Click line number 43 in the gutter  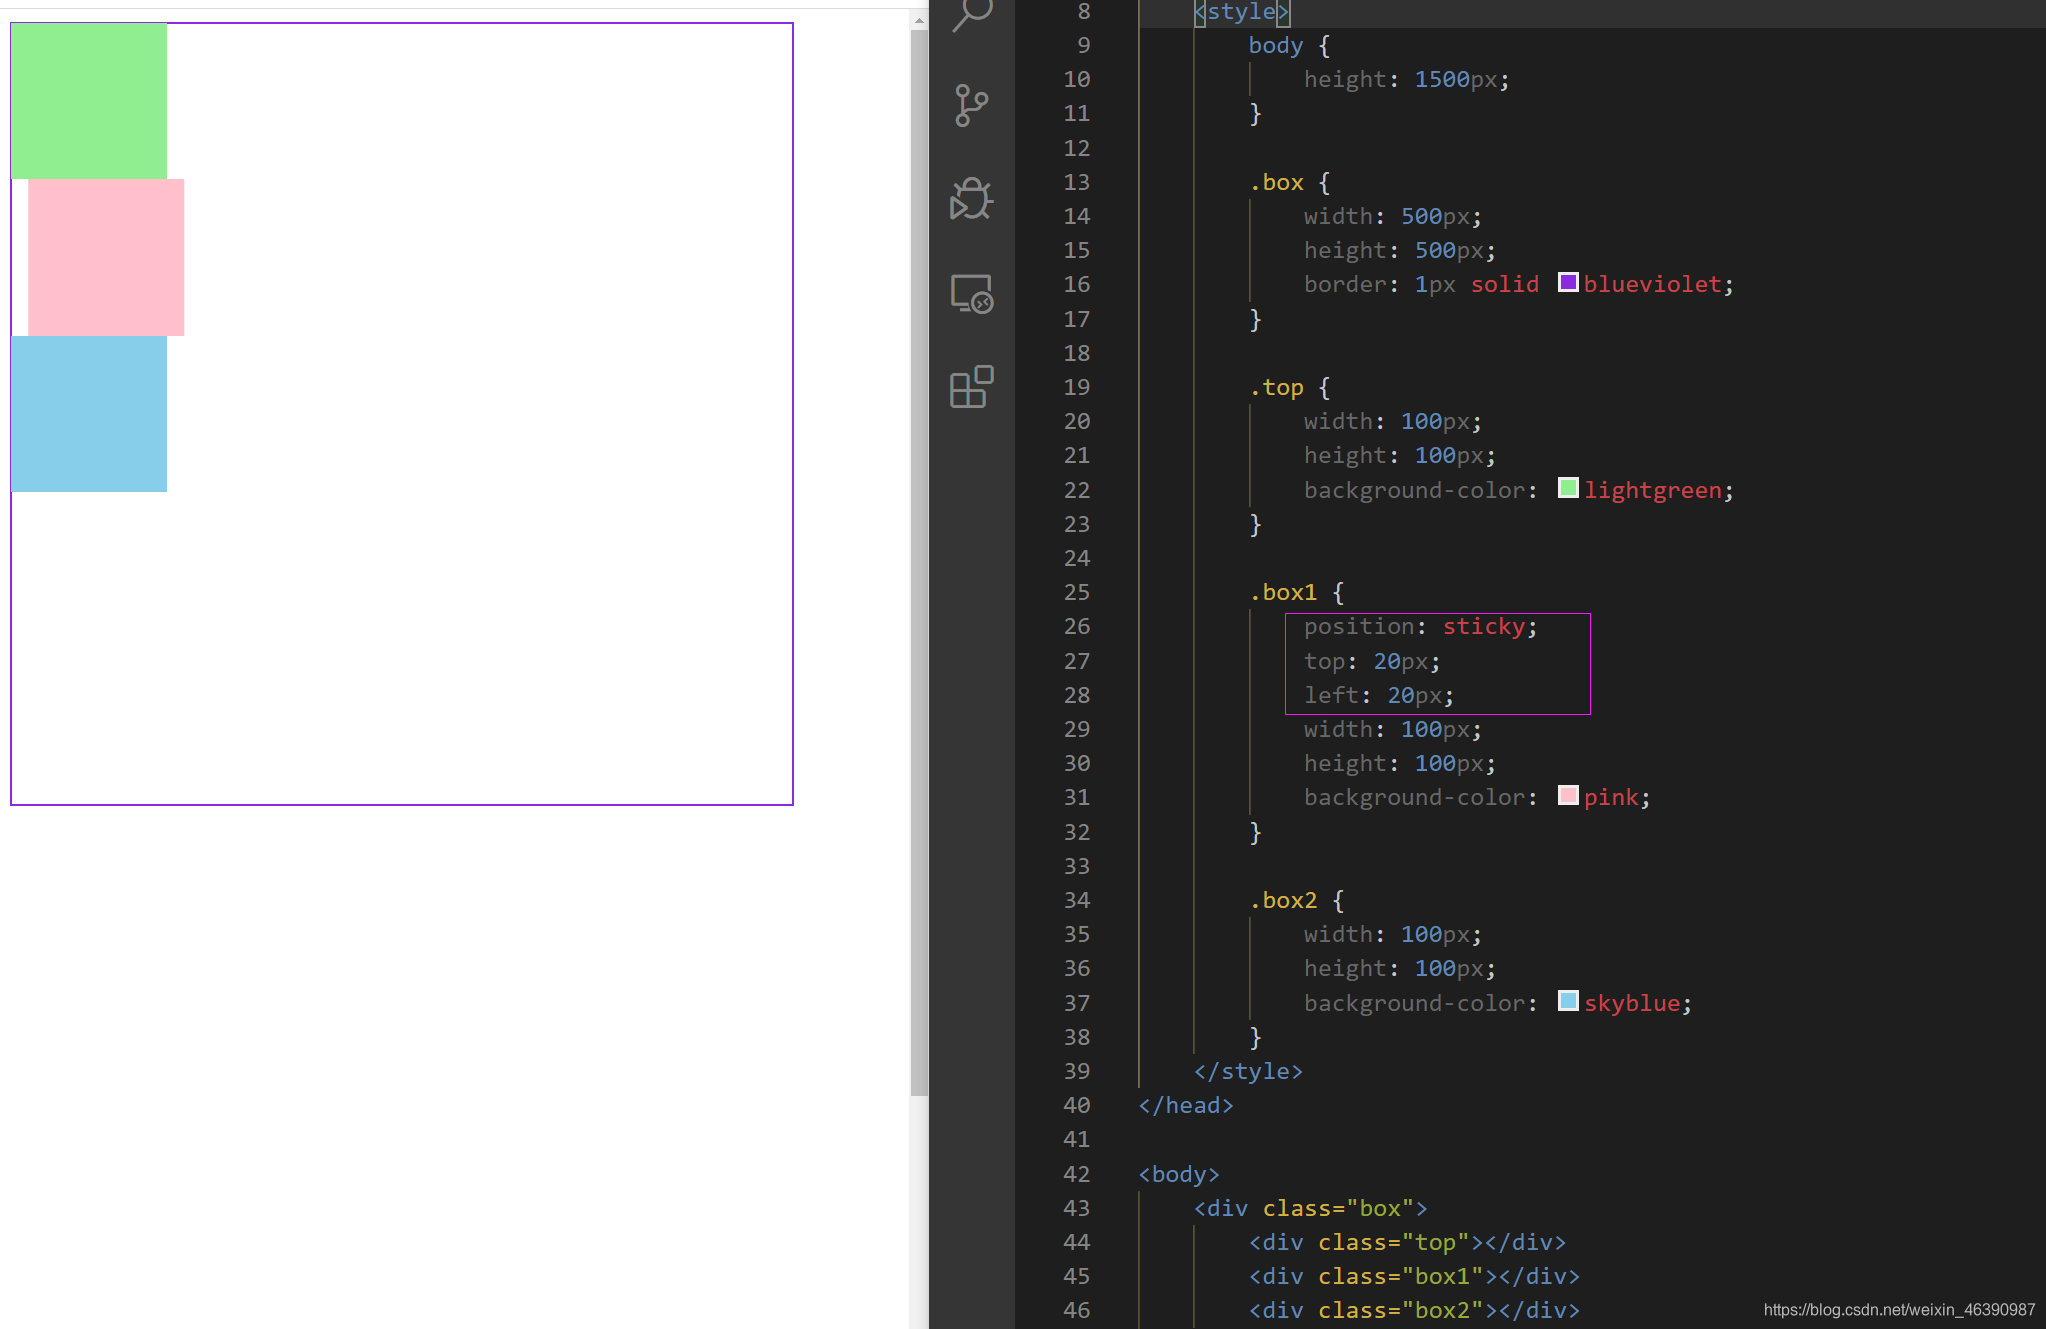pos(1076,1208)
